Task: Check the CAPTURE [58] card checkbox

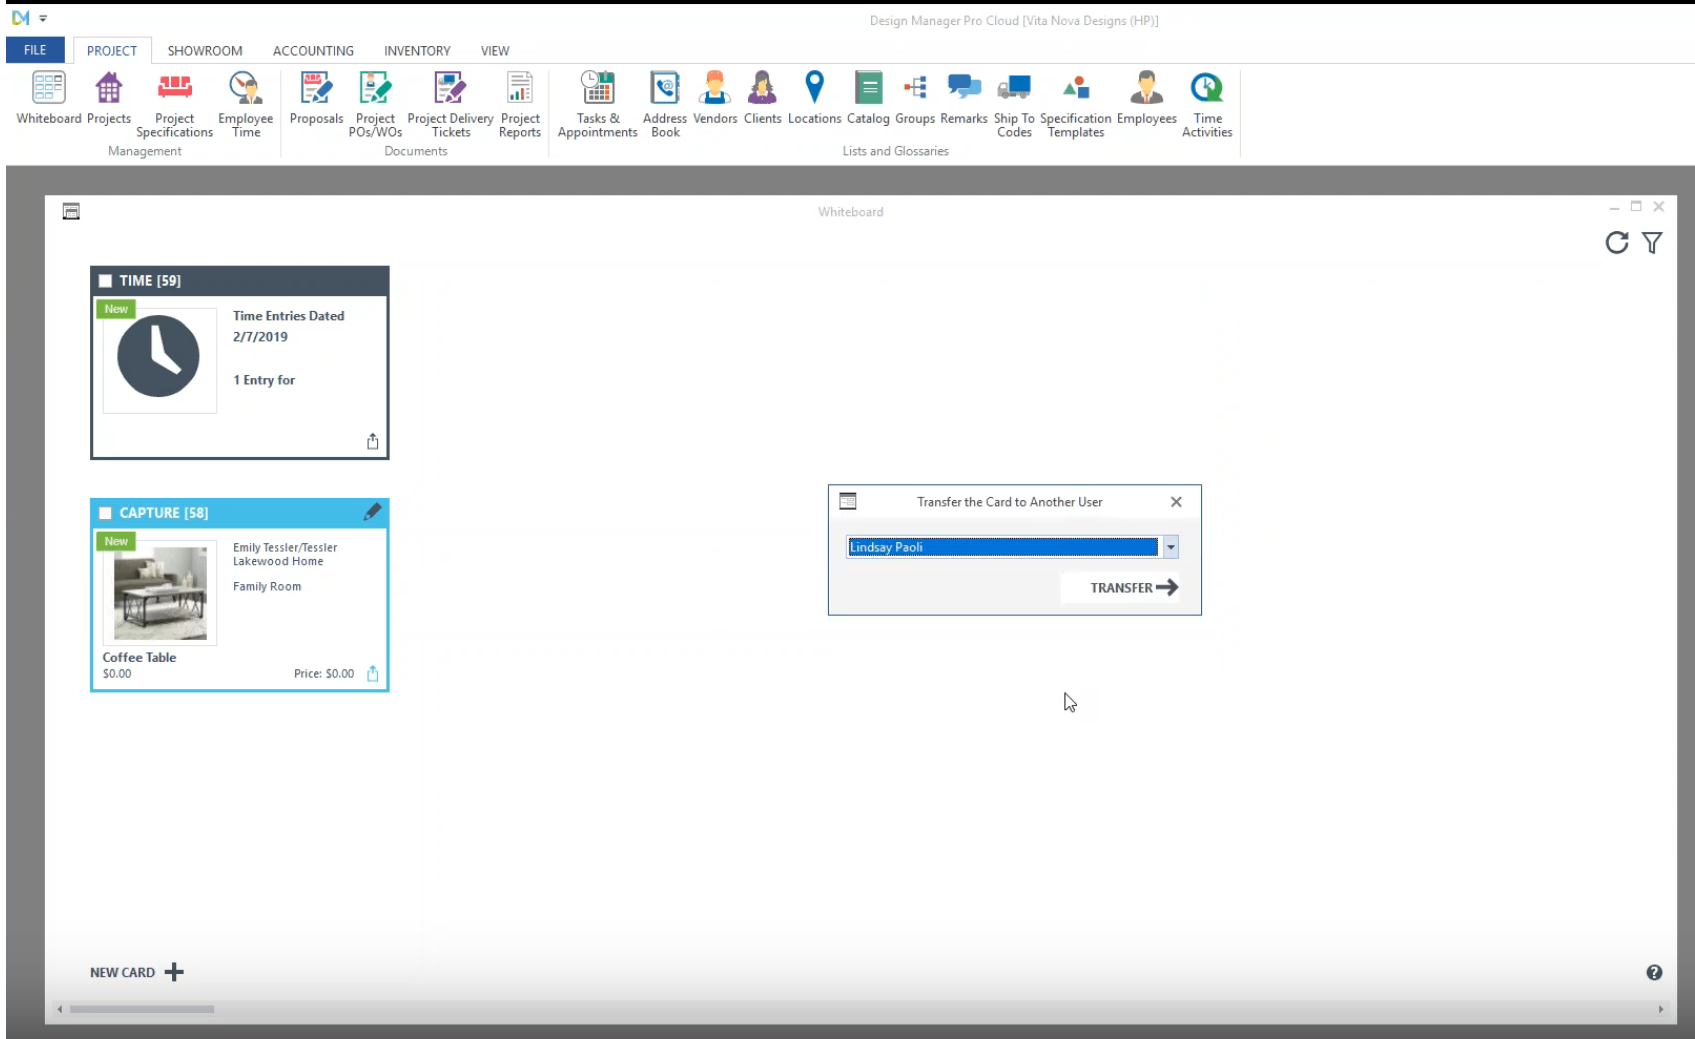Action: [106, 513]
